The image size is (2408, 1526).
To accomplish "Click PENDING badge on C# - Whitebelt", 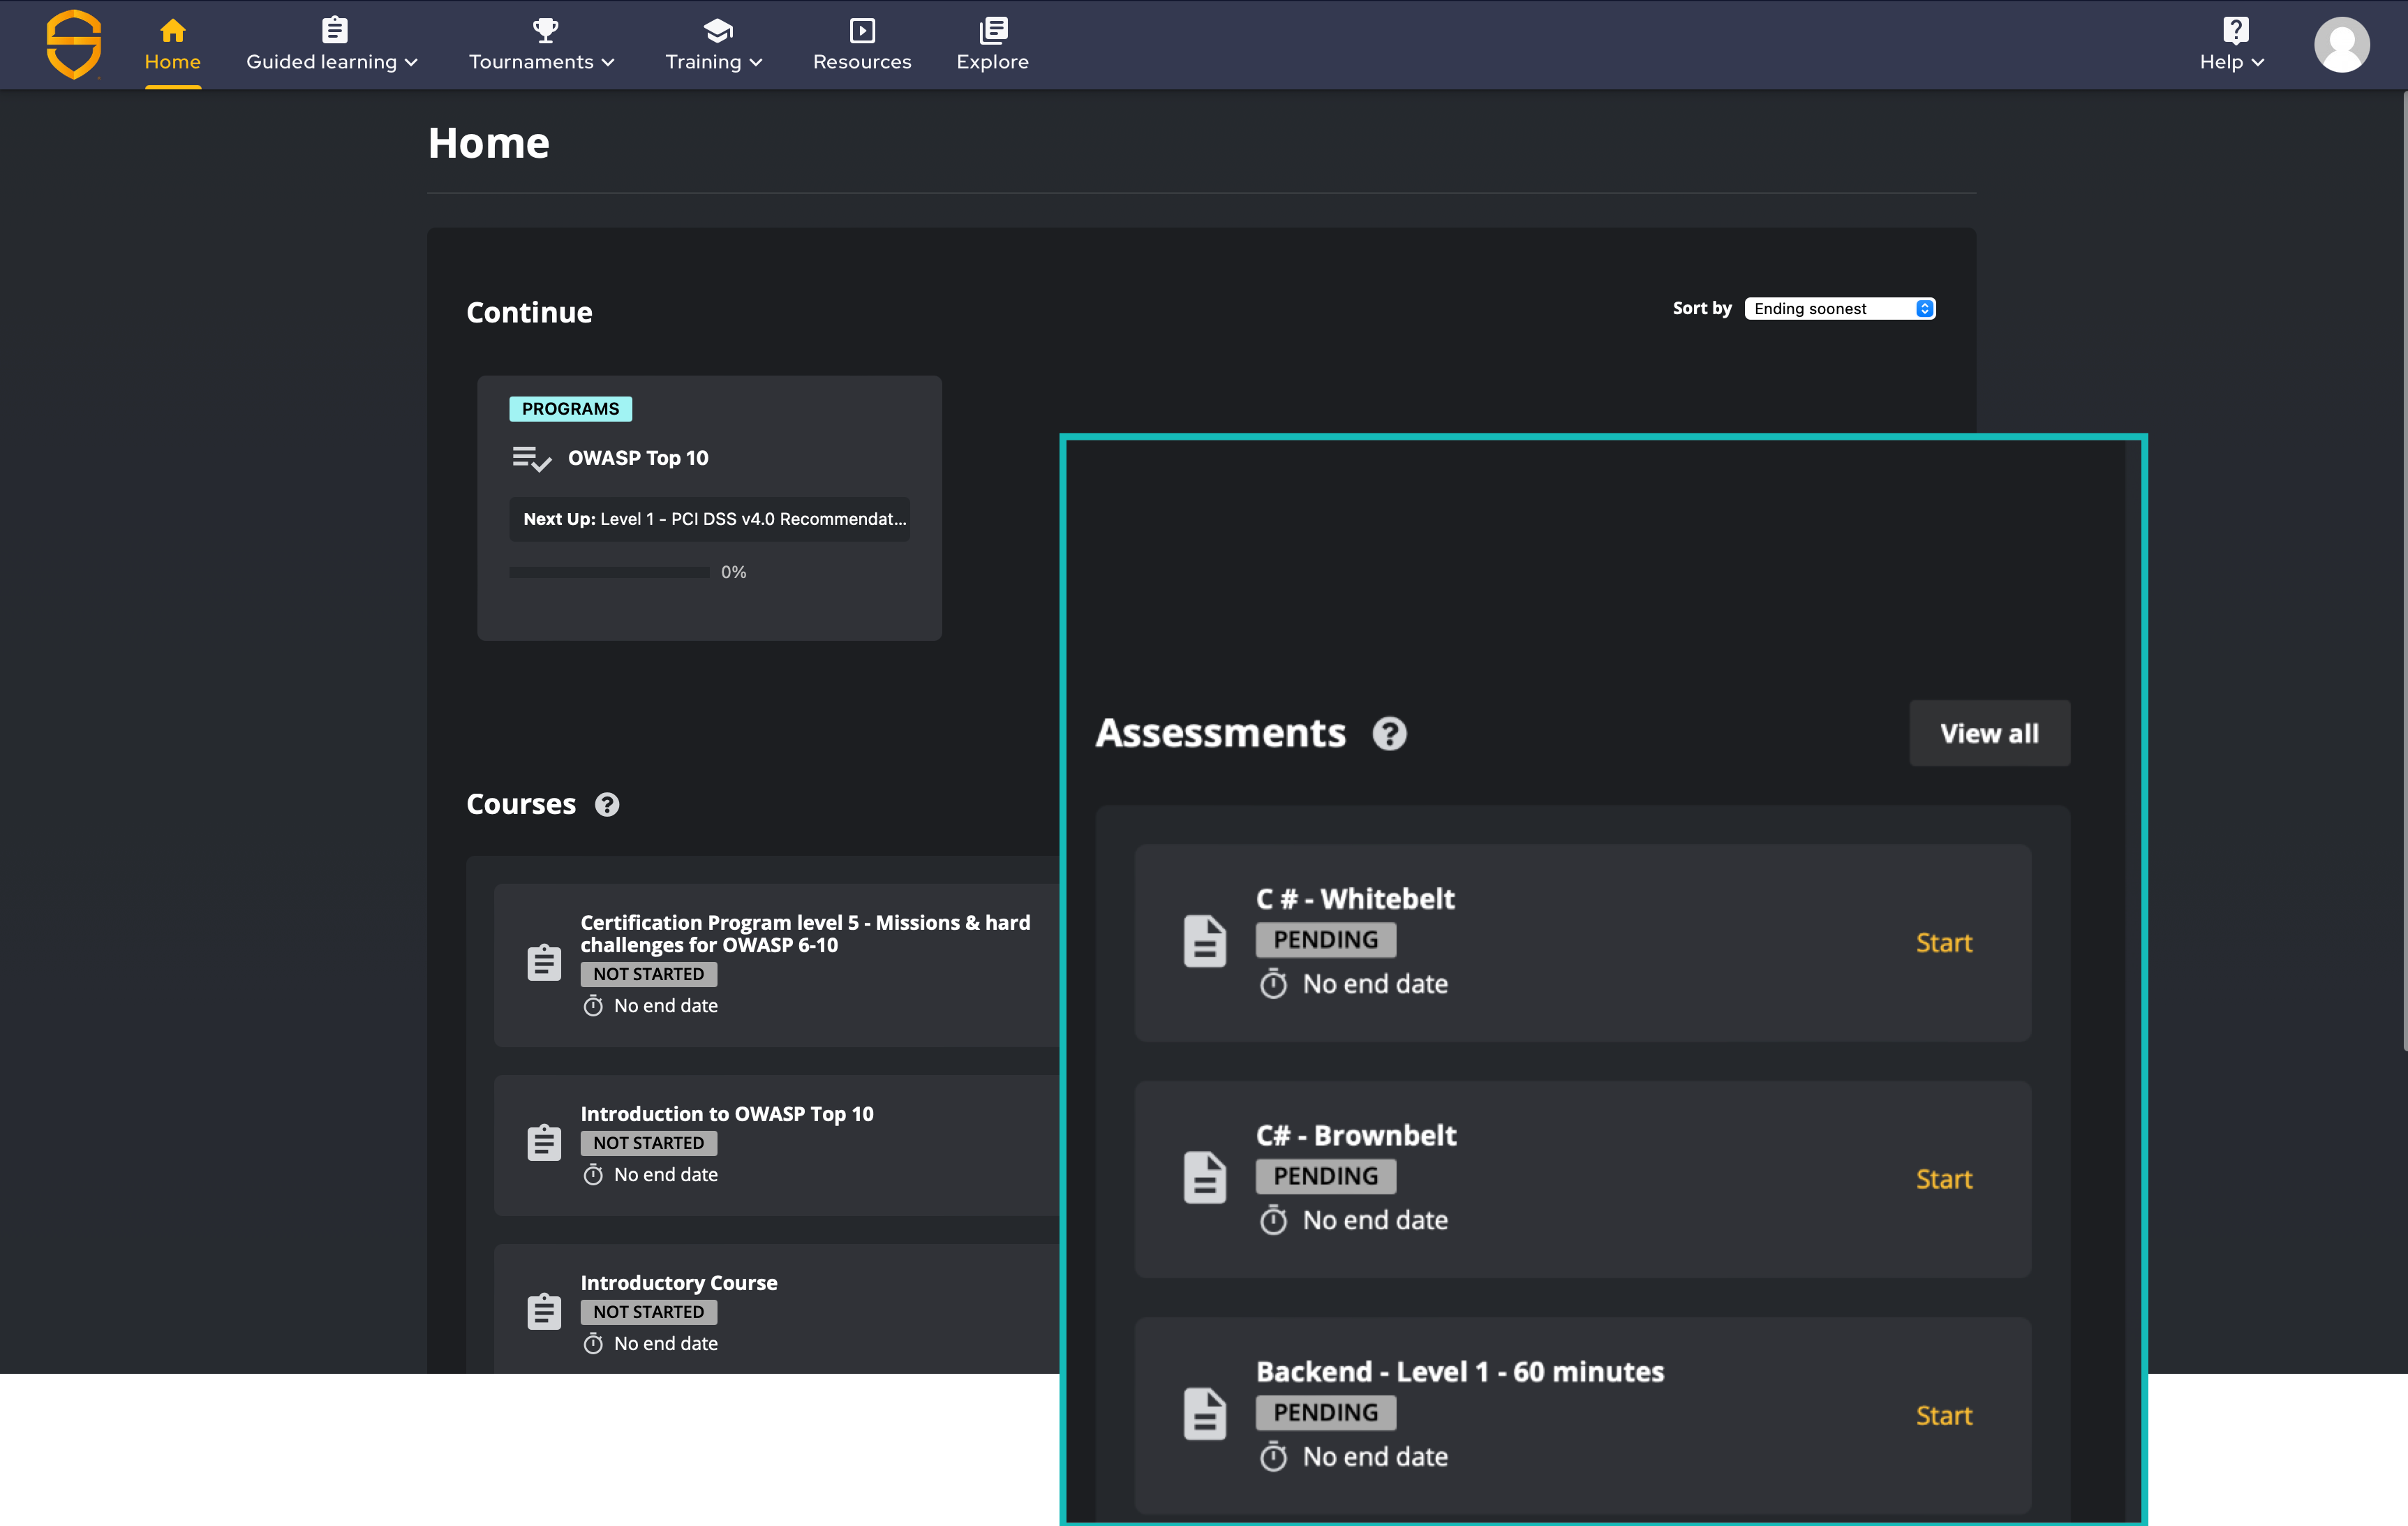I will coord(1326,939).
